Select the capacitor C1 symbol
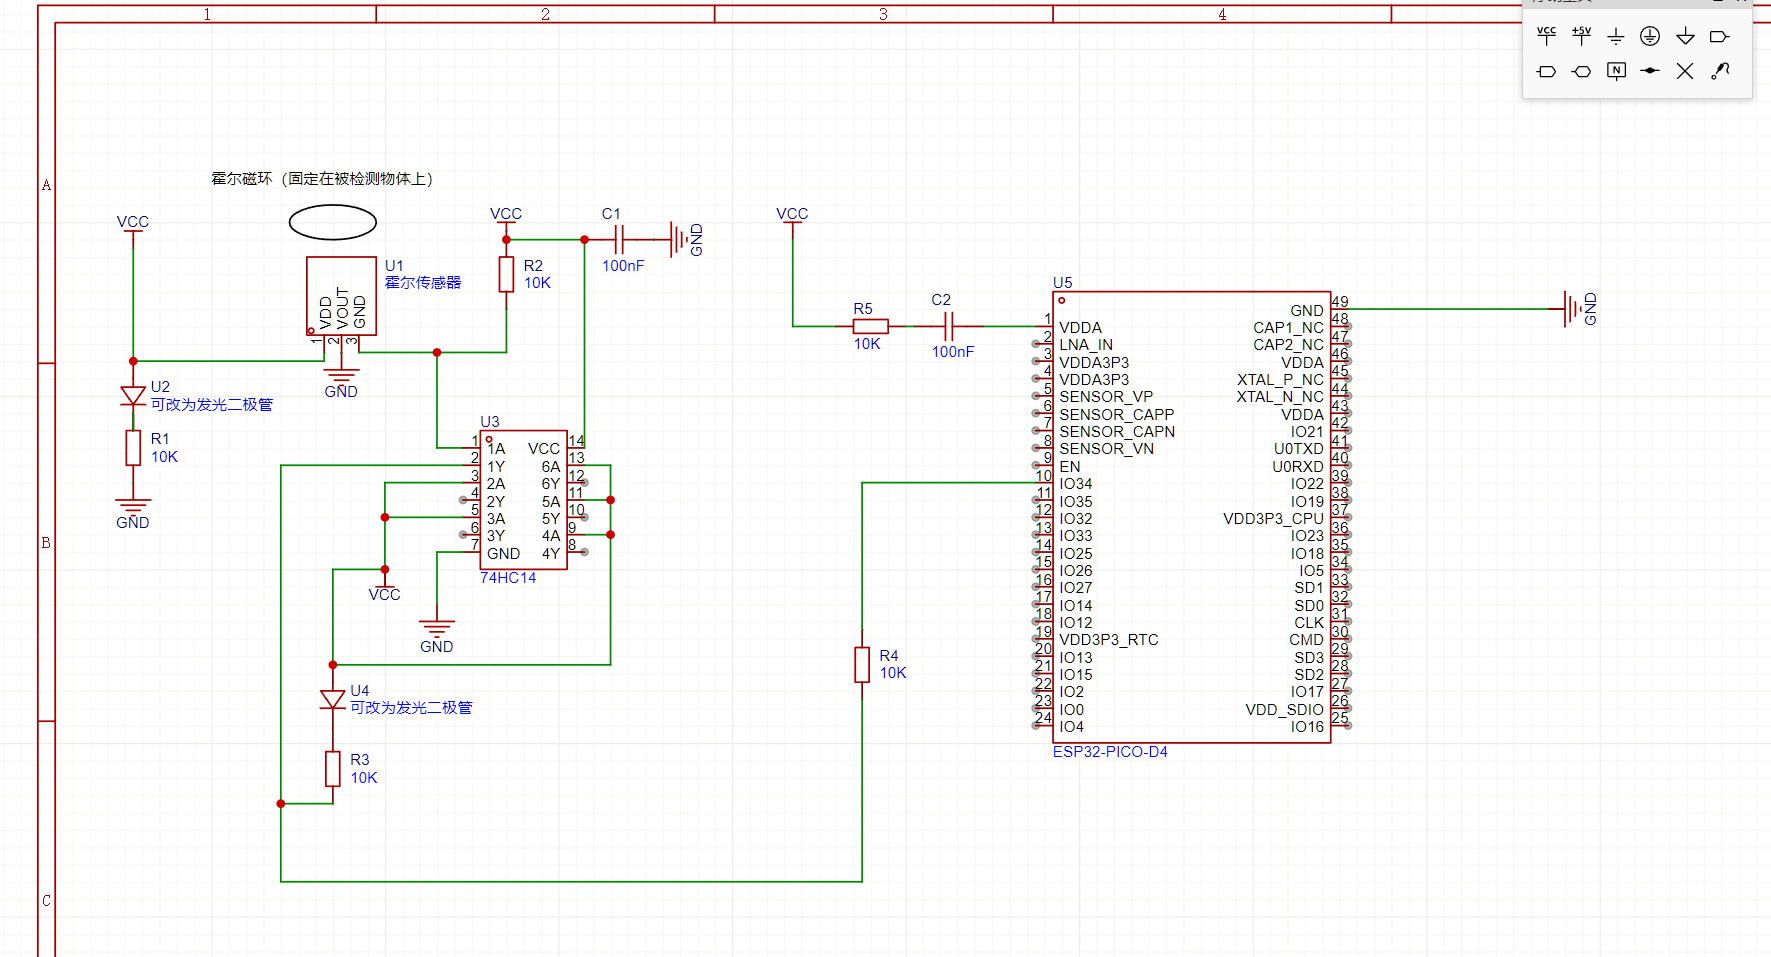1771x957 pixels. tap(620, 239)
